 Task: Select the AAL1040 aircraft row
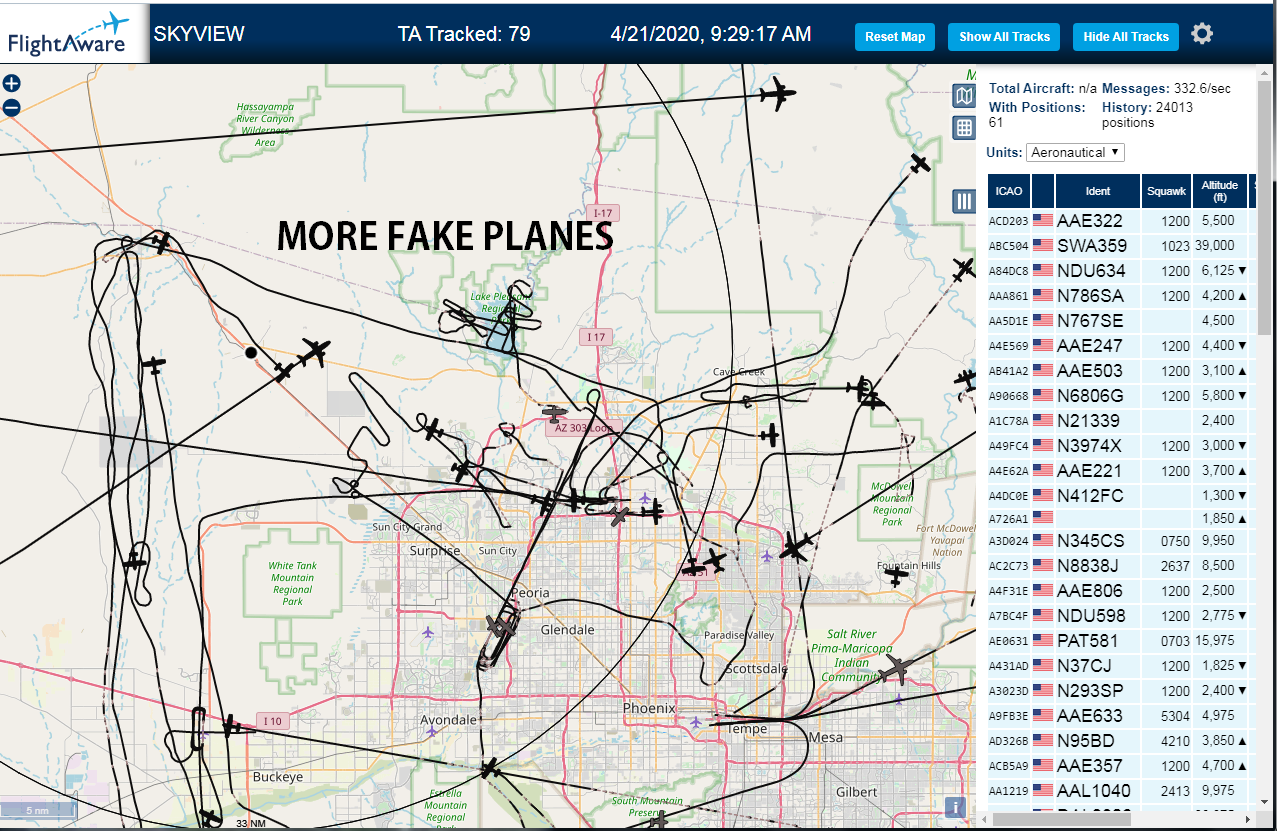(1121, 791)
